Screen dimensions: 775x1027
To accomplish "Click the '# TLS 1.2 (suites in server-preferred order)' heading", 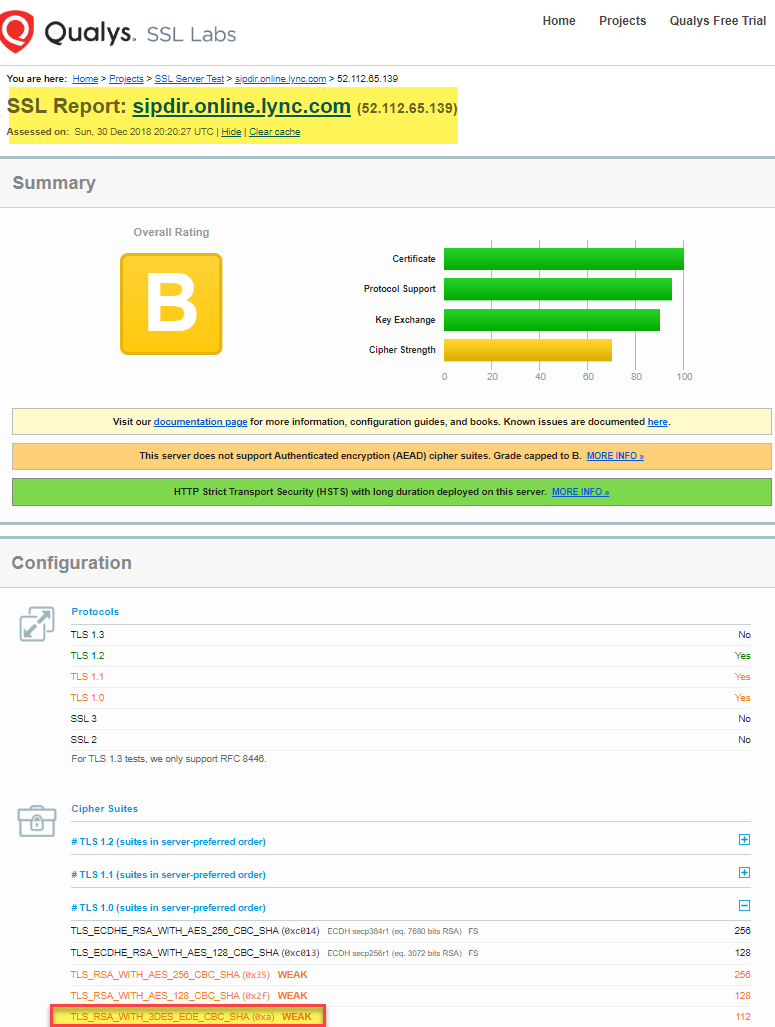I will pos(168,842).
